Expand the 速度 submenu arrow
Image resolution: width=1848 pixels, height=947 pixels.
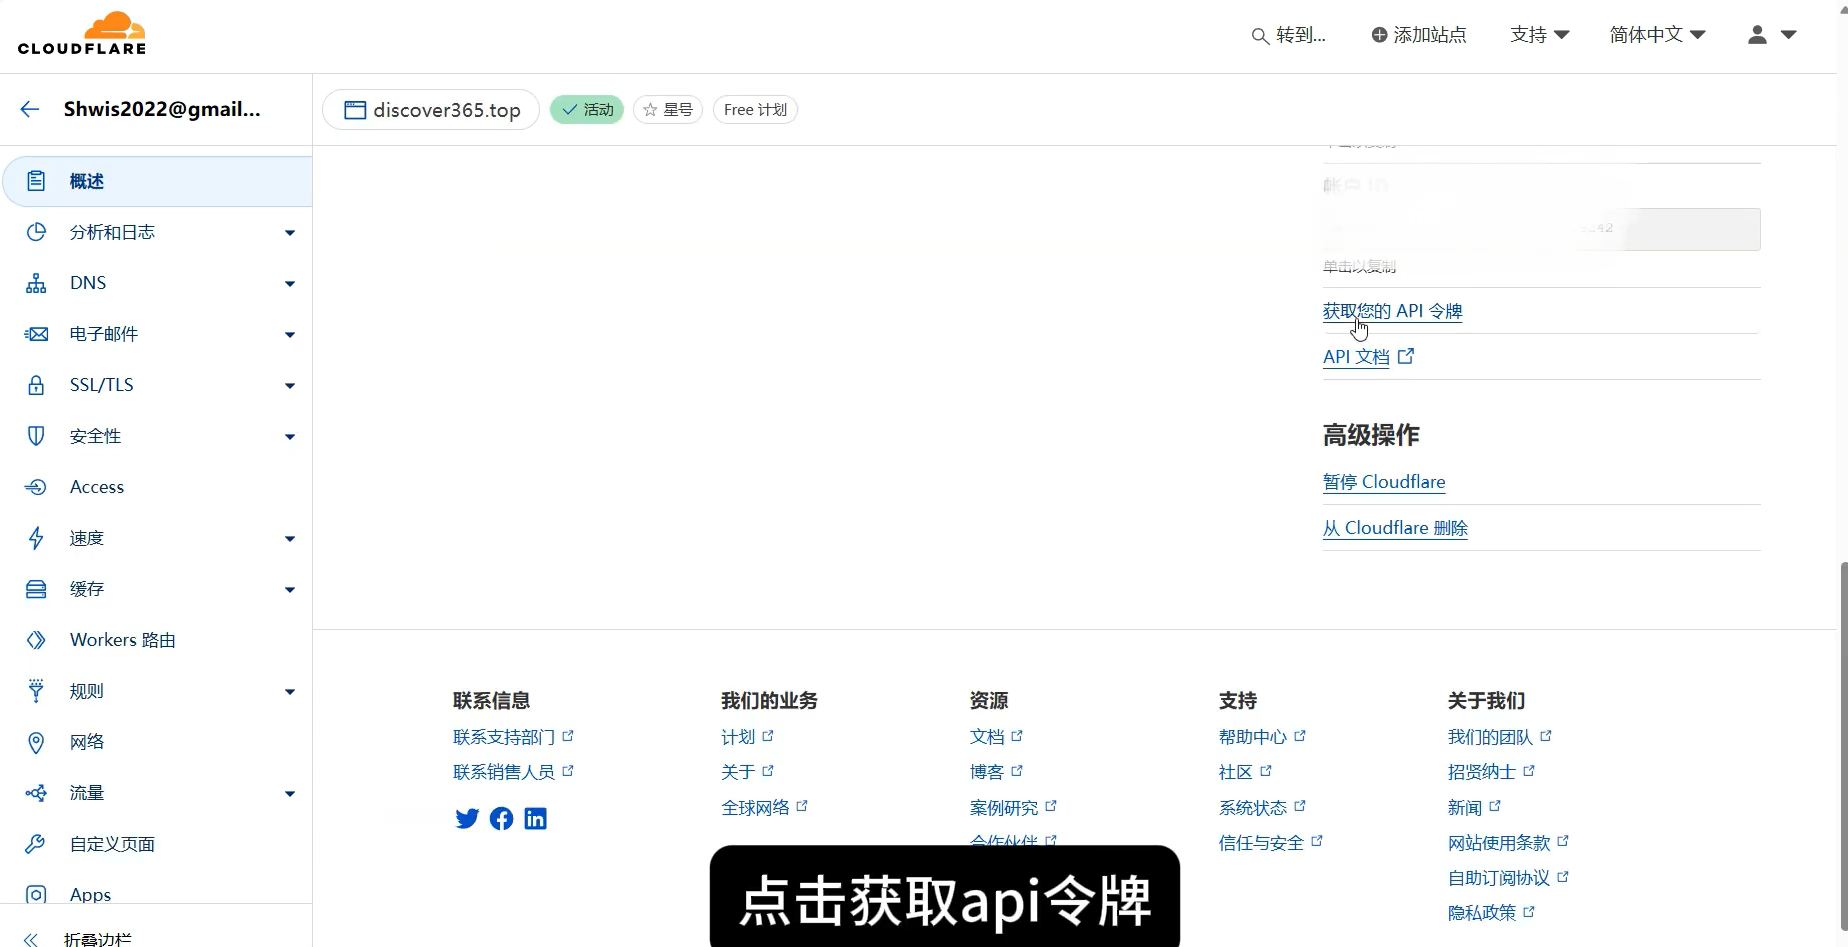pos(290,539)
